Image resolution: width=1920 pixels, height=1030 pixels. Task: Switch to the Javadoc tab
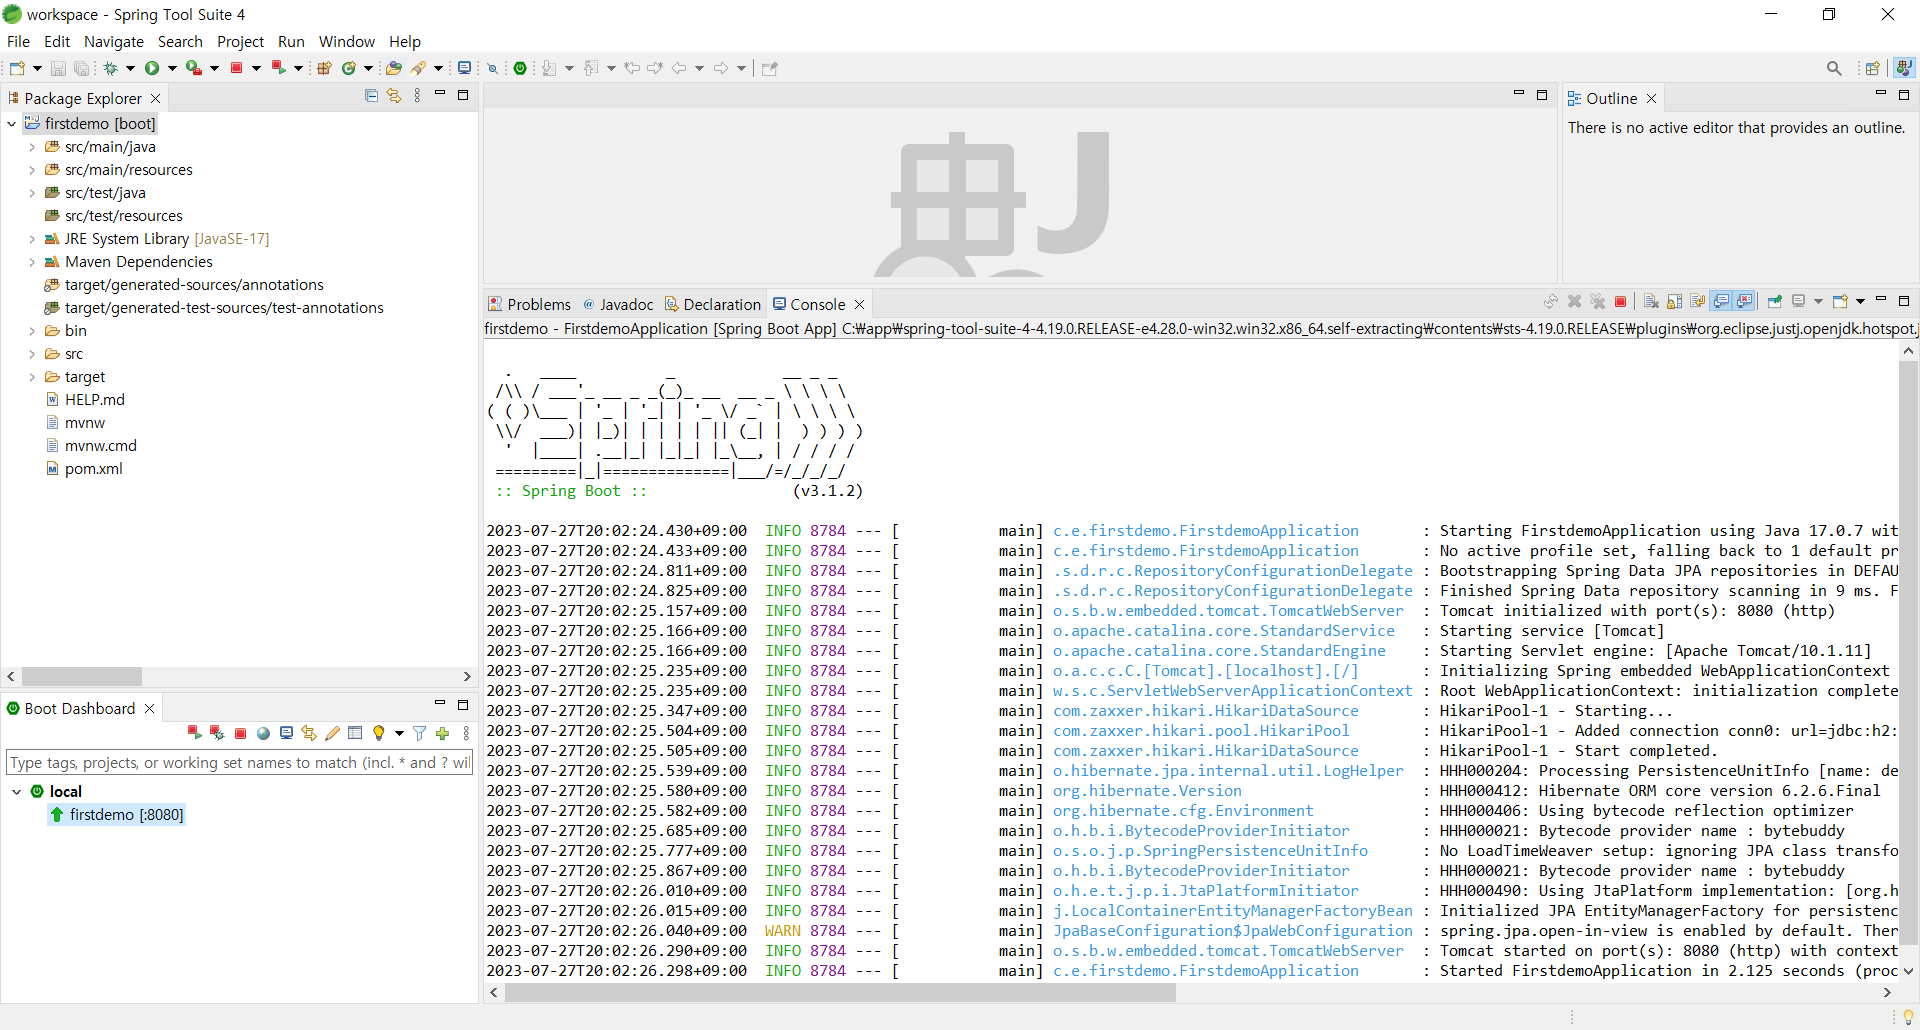tap(618, 304)
